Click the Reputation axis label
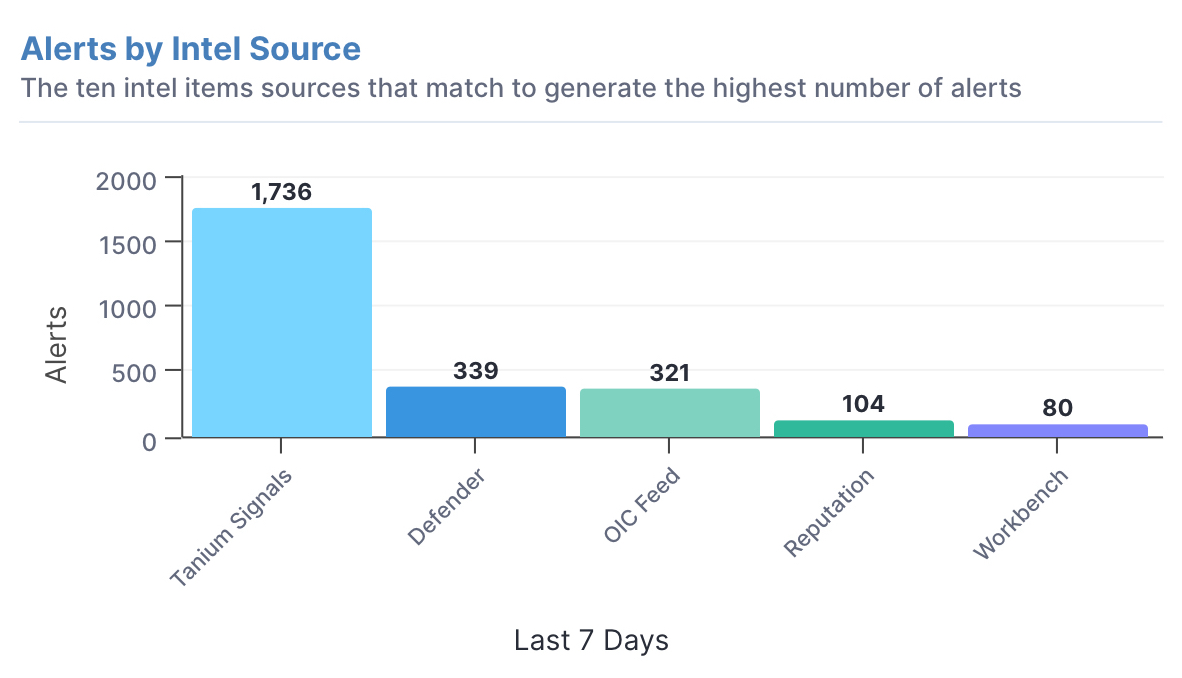Screen dimensions: 1182x678 coord(828,513)
